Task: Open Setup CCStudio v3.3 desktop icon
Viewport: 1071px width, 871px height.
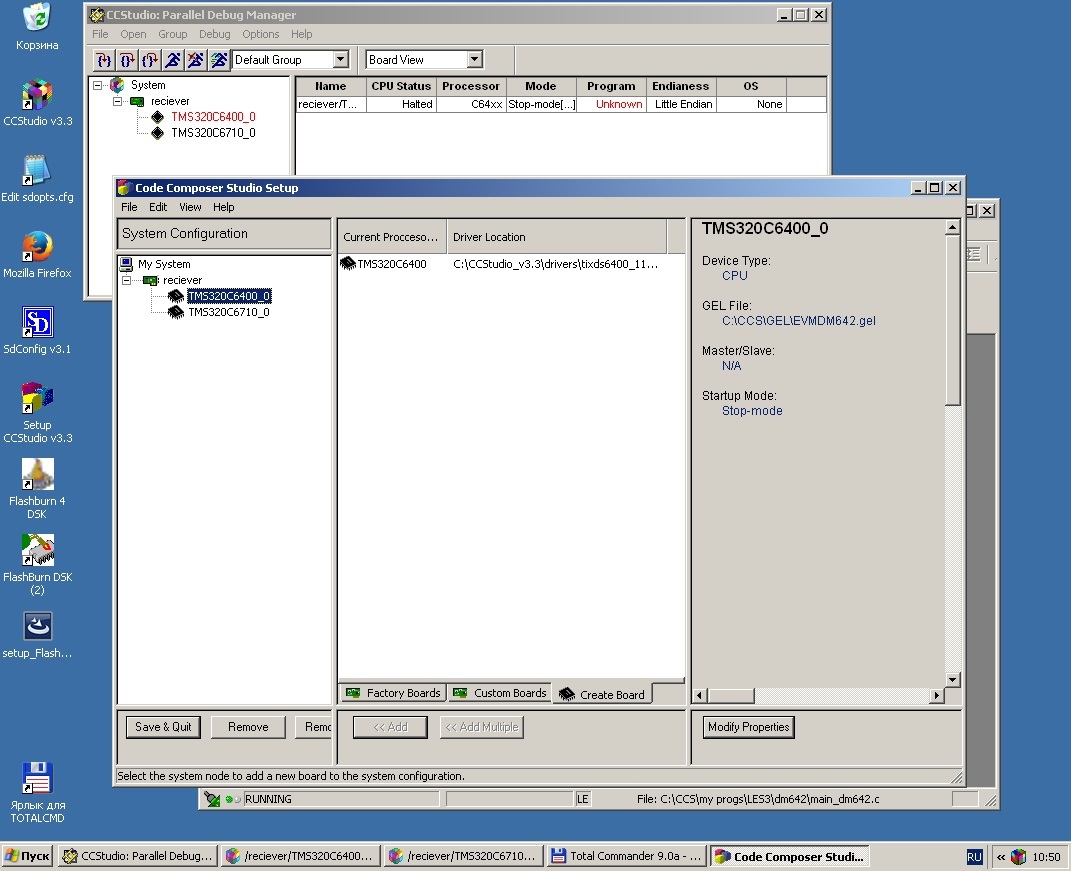Action: coord(38,413)
